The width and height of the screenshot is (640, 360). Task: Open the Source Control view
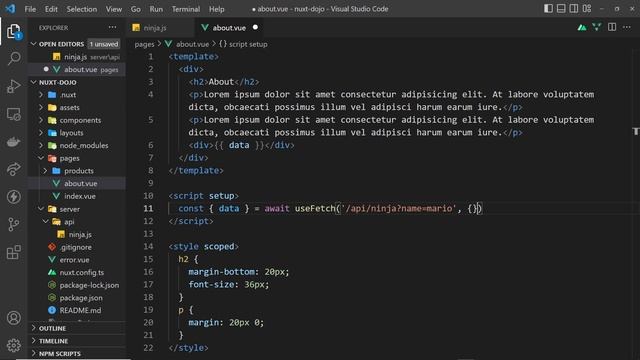pos(13,224)
